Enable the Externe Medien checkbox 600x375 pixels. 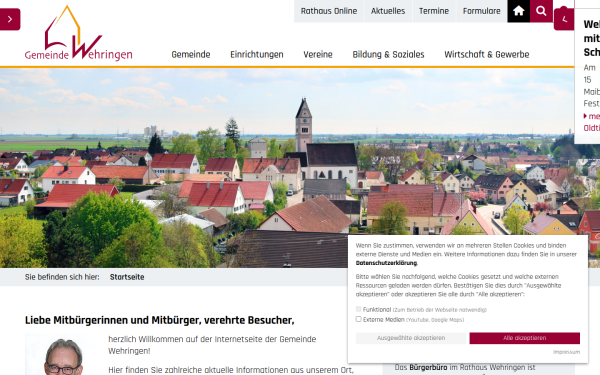(x=359, y=319)
